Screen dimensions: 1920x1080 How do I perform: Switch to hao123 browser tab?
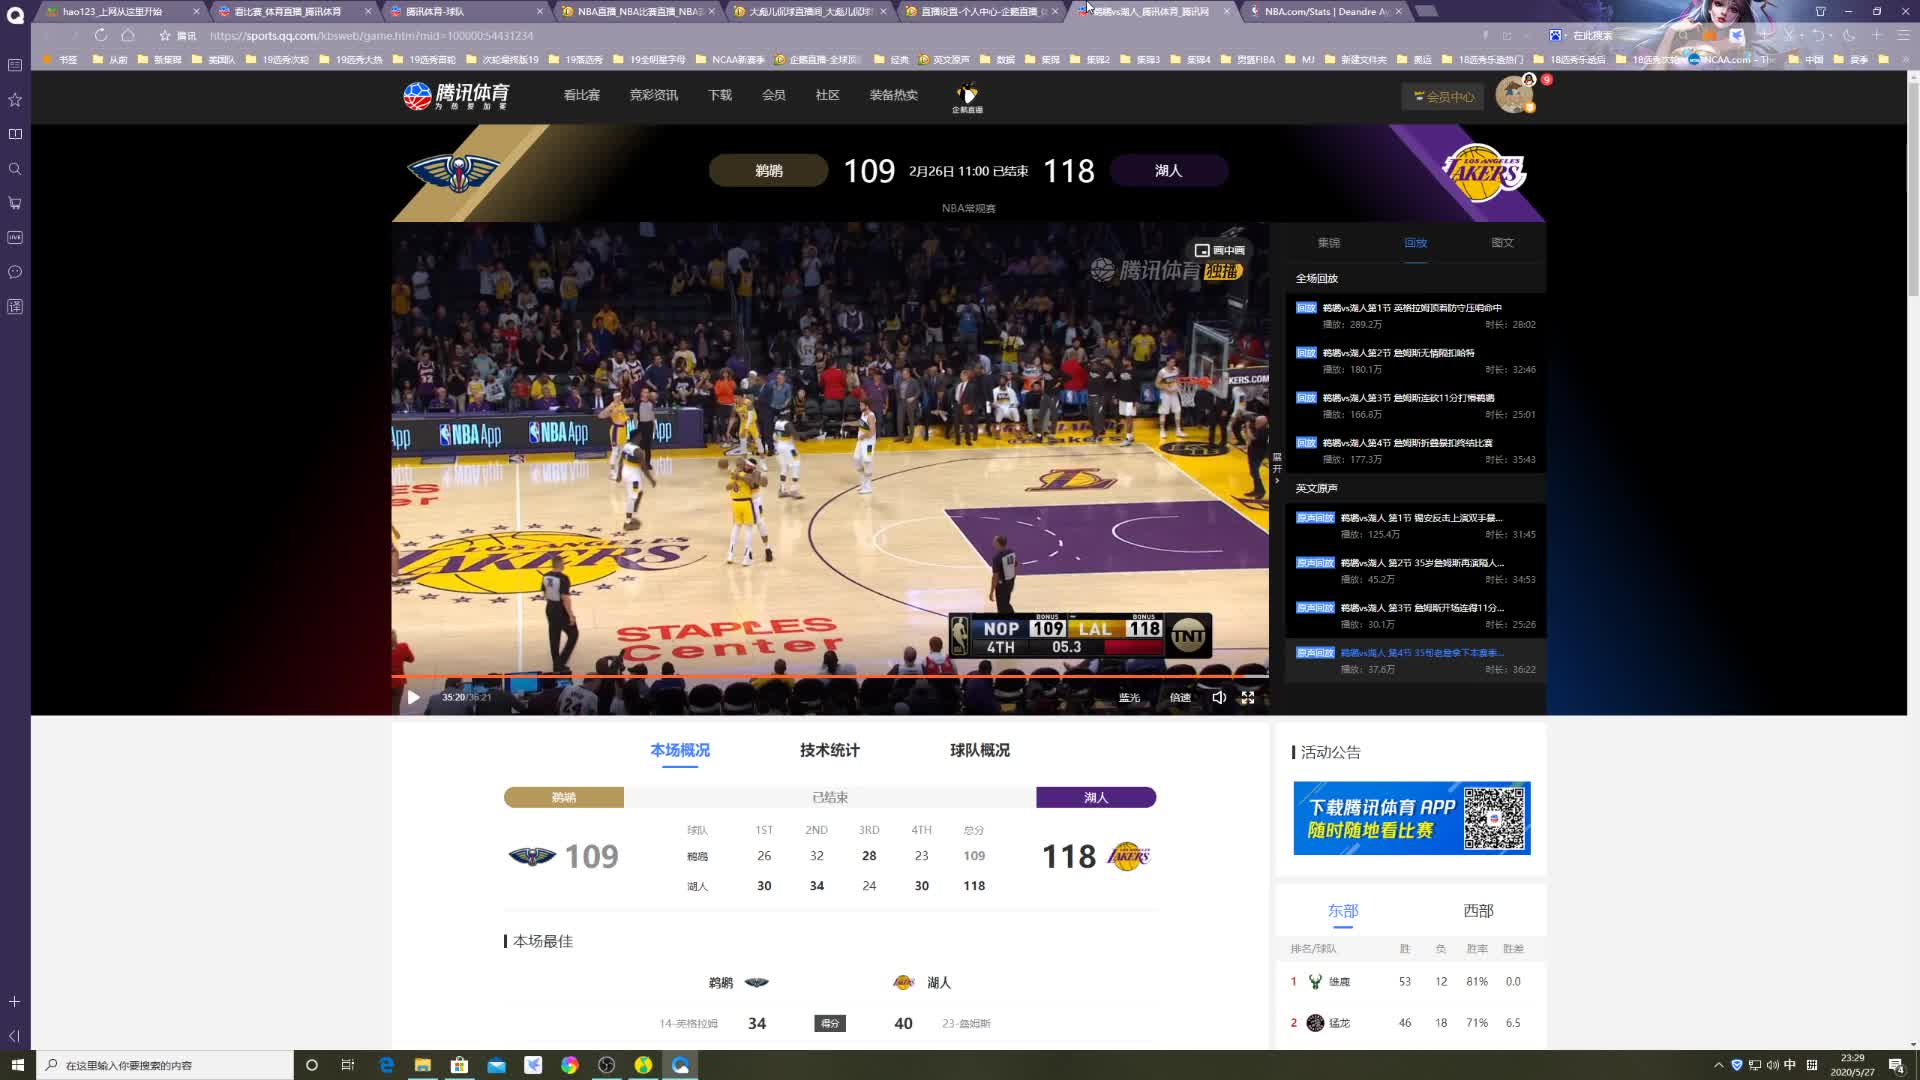click(x=122, y=12)
